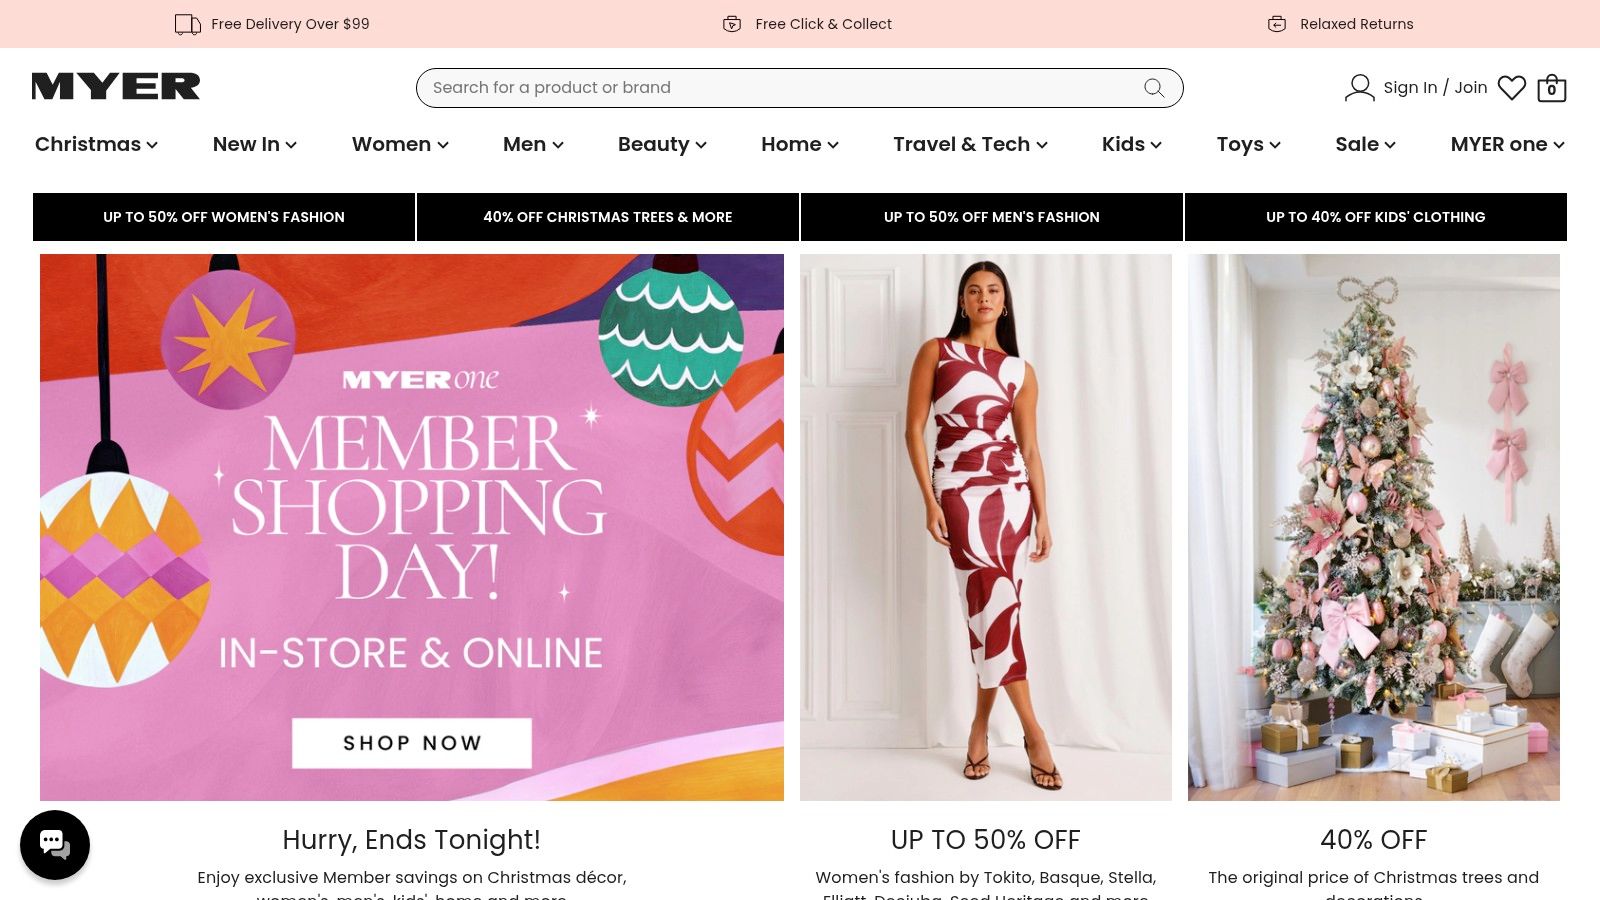
Task: Click the Relaxed Returns icon
Action: tap(1277, 23)
